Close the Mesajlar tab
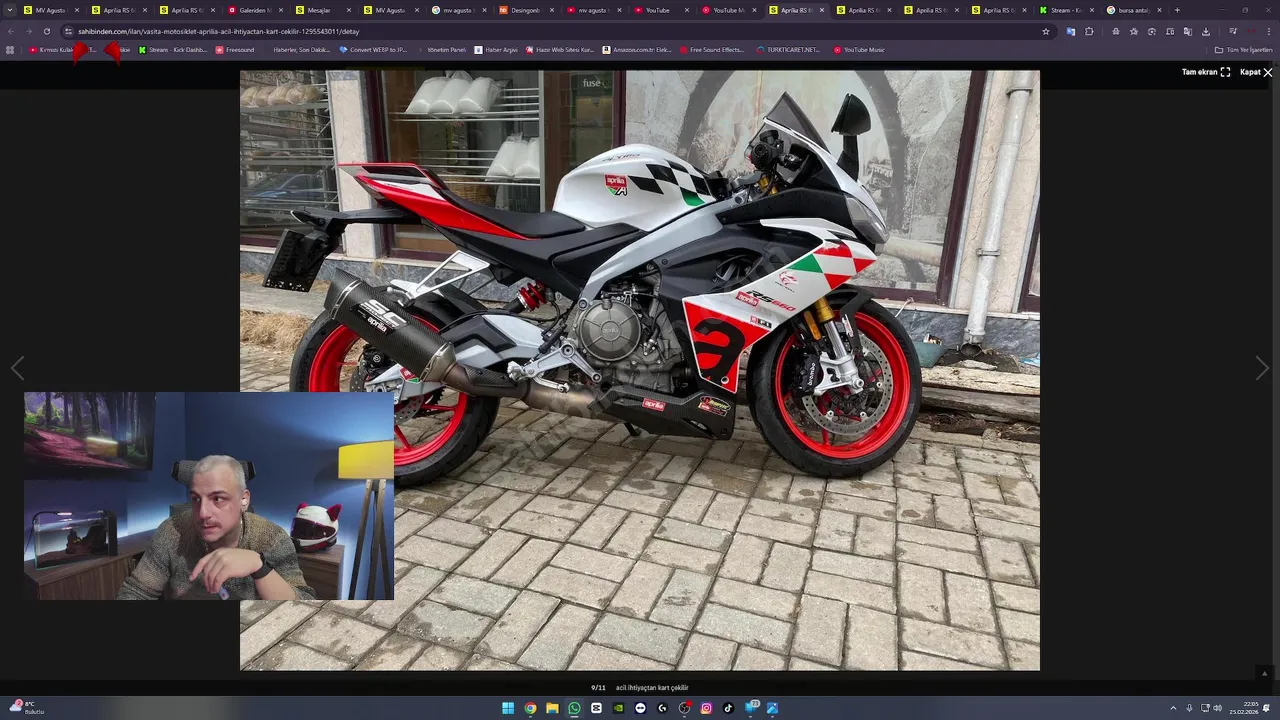 pos(348,10)
